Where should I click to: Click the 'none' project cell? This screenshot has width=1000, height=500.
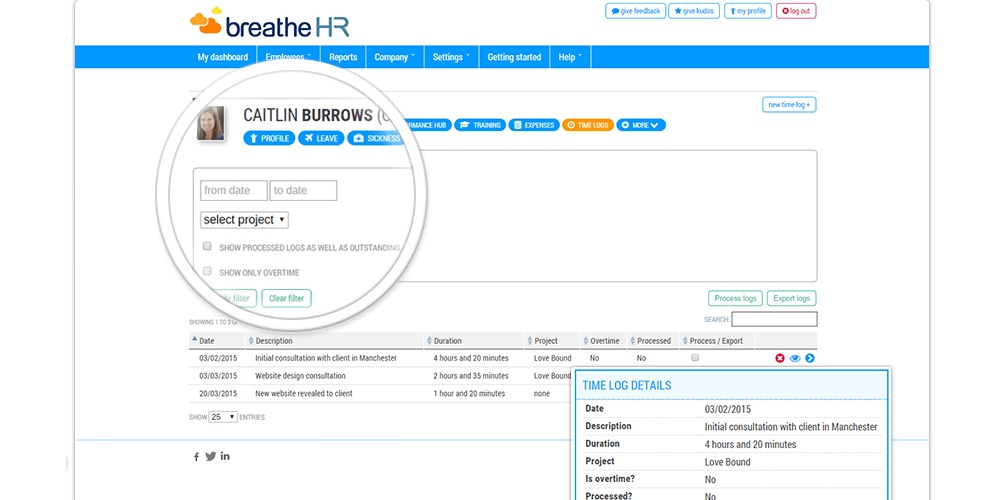tap(543, 393)
